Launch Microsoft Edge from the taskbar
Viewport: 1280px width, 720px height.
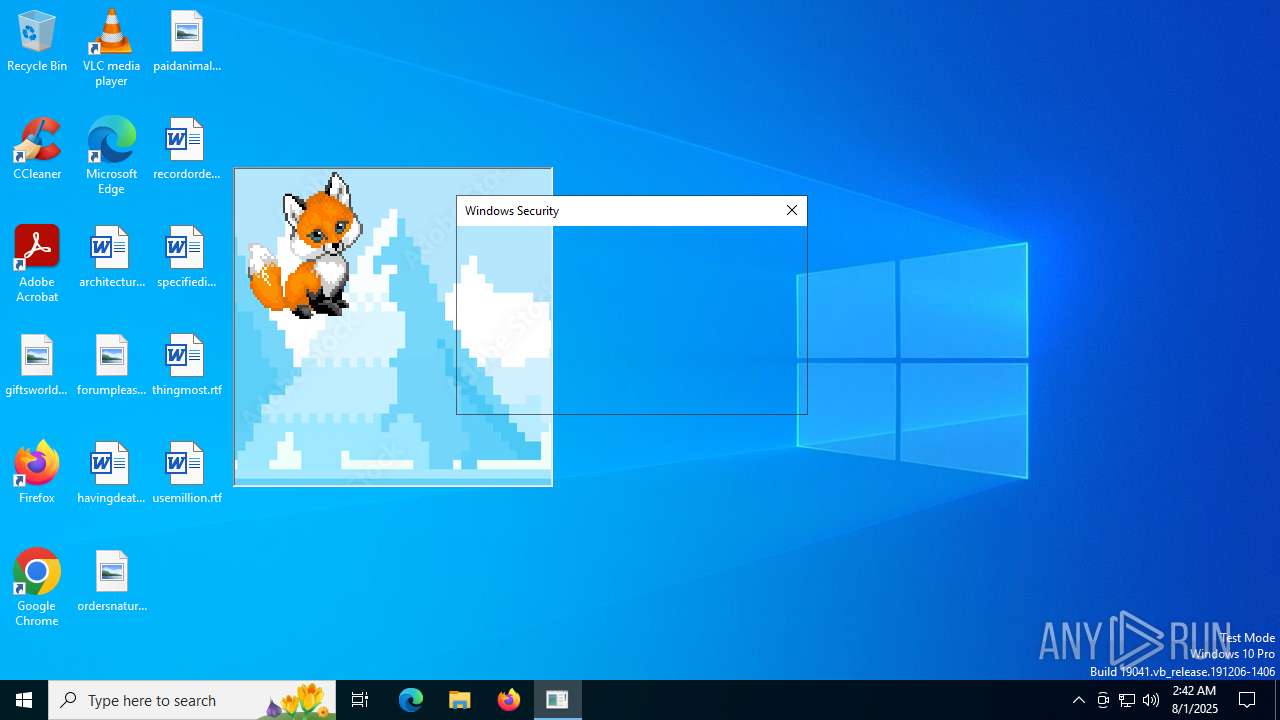(x=411, y=700)
